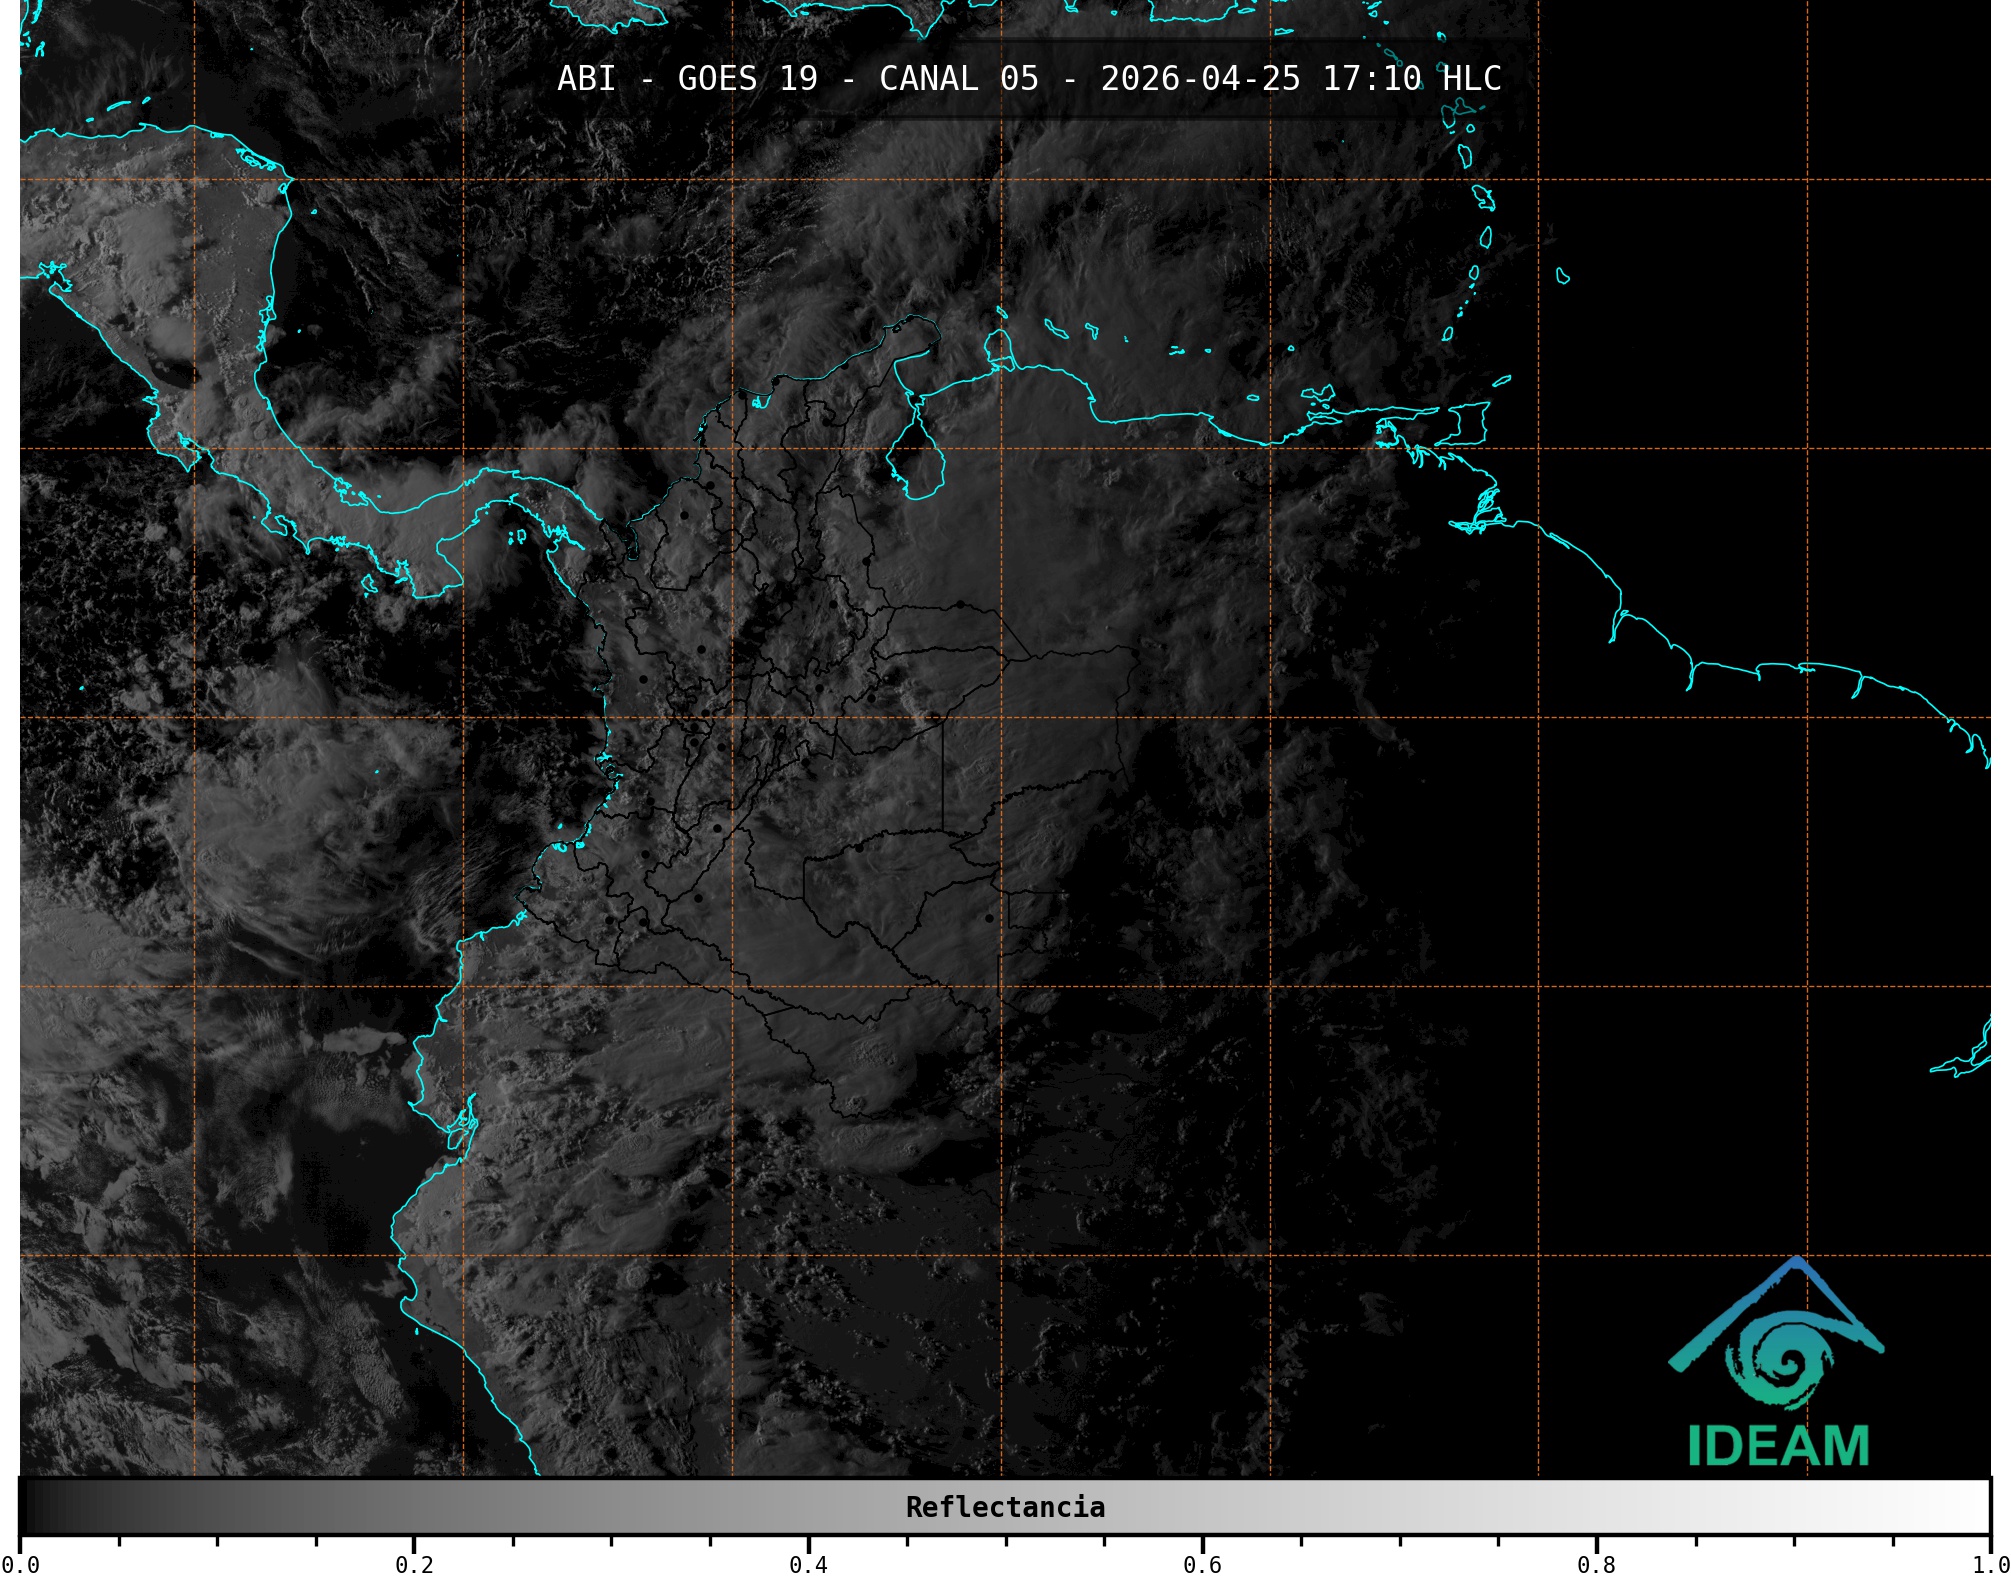2011x1577 pixels.
Task: Click the white end of the colorbar
Action: [1970, 1507]
